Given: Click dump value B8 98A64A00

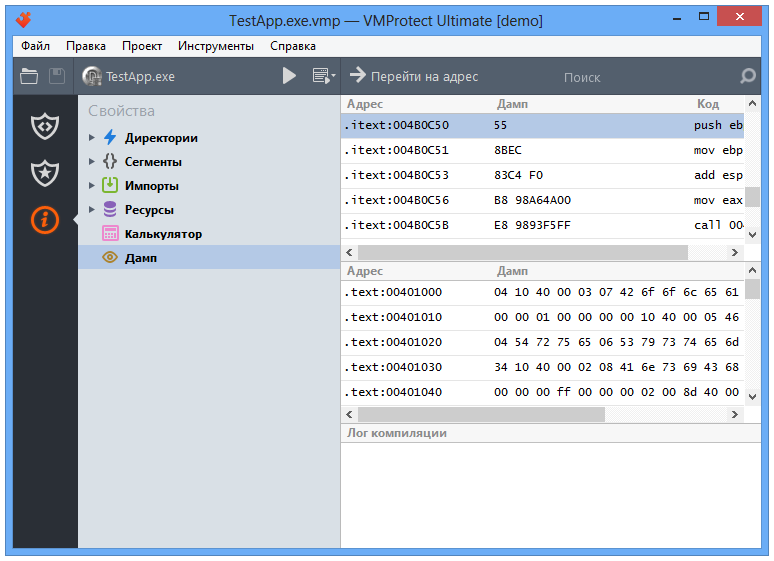Looking at the screenshot, I should tap(532, 200).
